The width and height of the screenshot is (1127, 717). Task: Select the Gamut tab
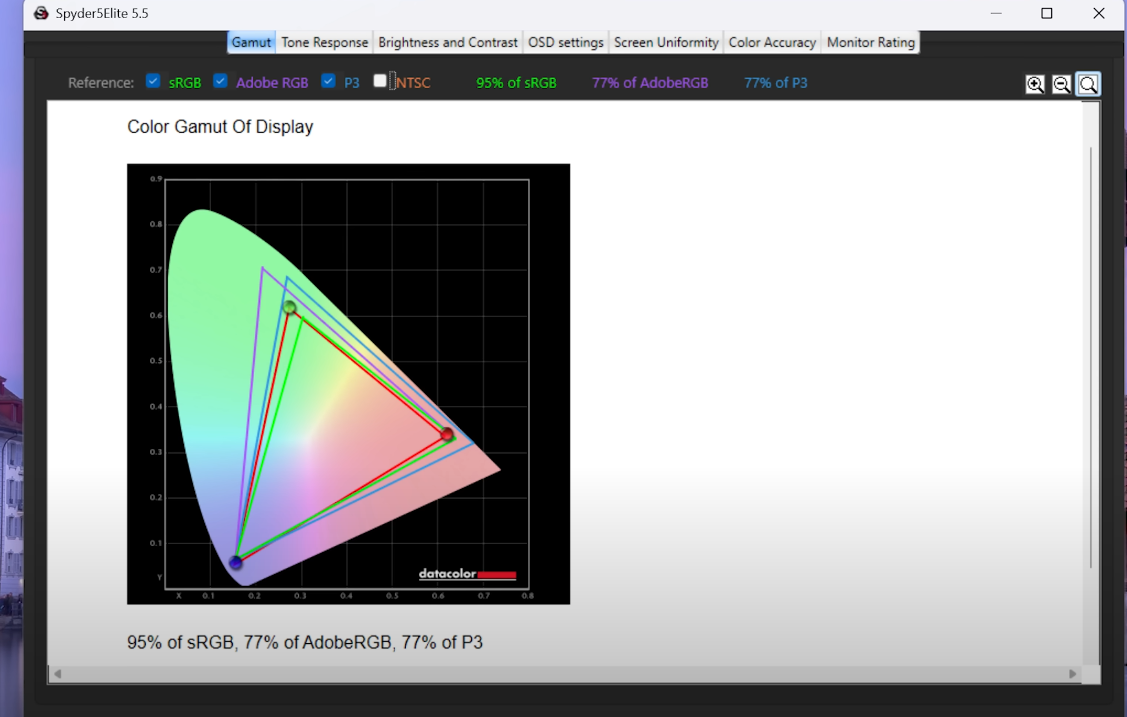[x=252, y=42]
